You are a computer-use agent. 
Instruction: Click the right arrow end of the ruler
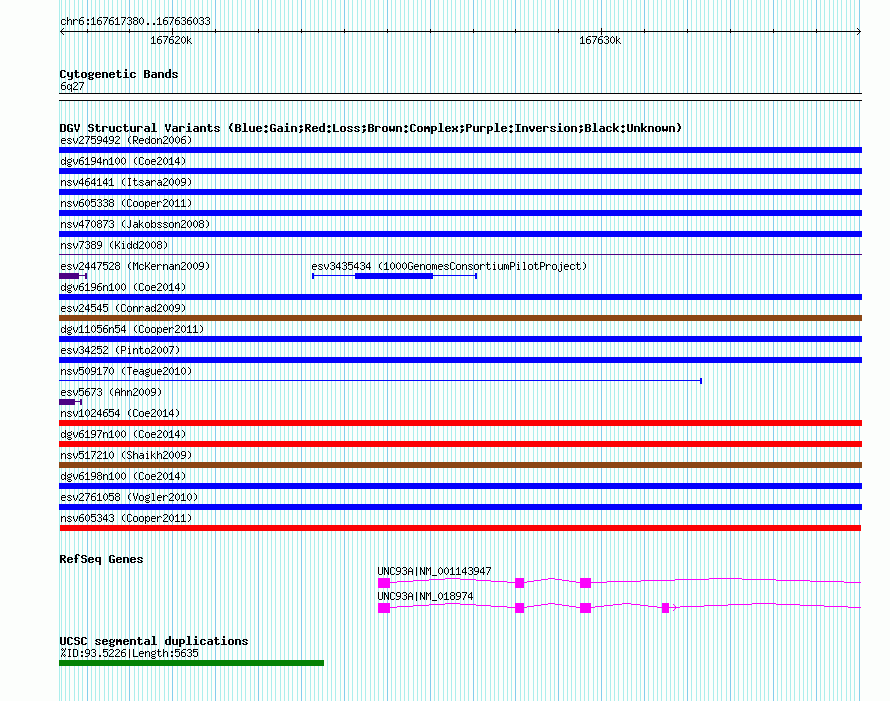coord(859,32)
